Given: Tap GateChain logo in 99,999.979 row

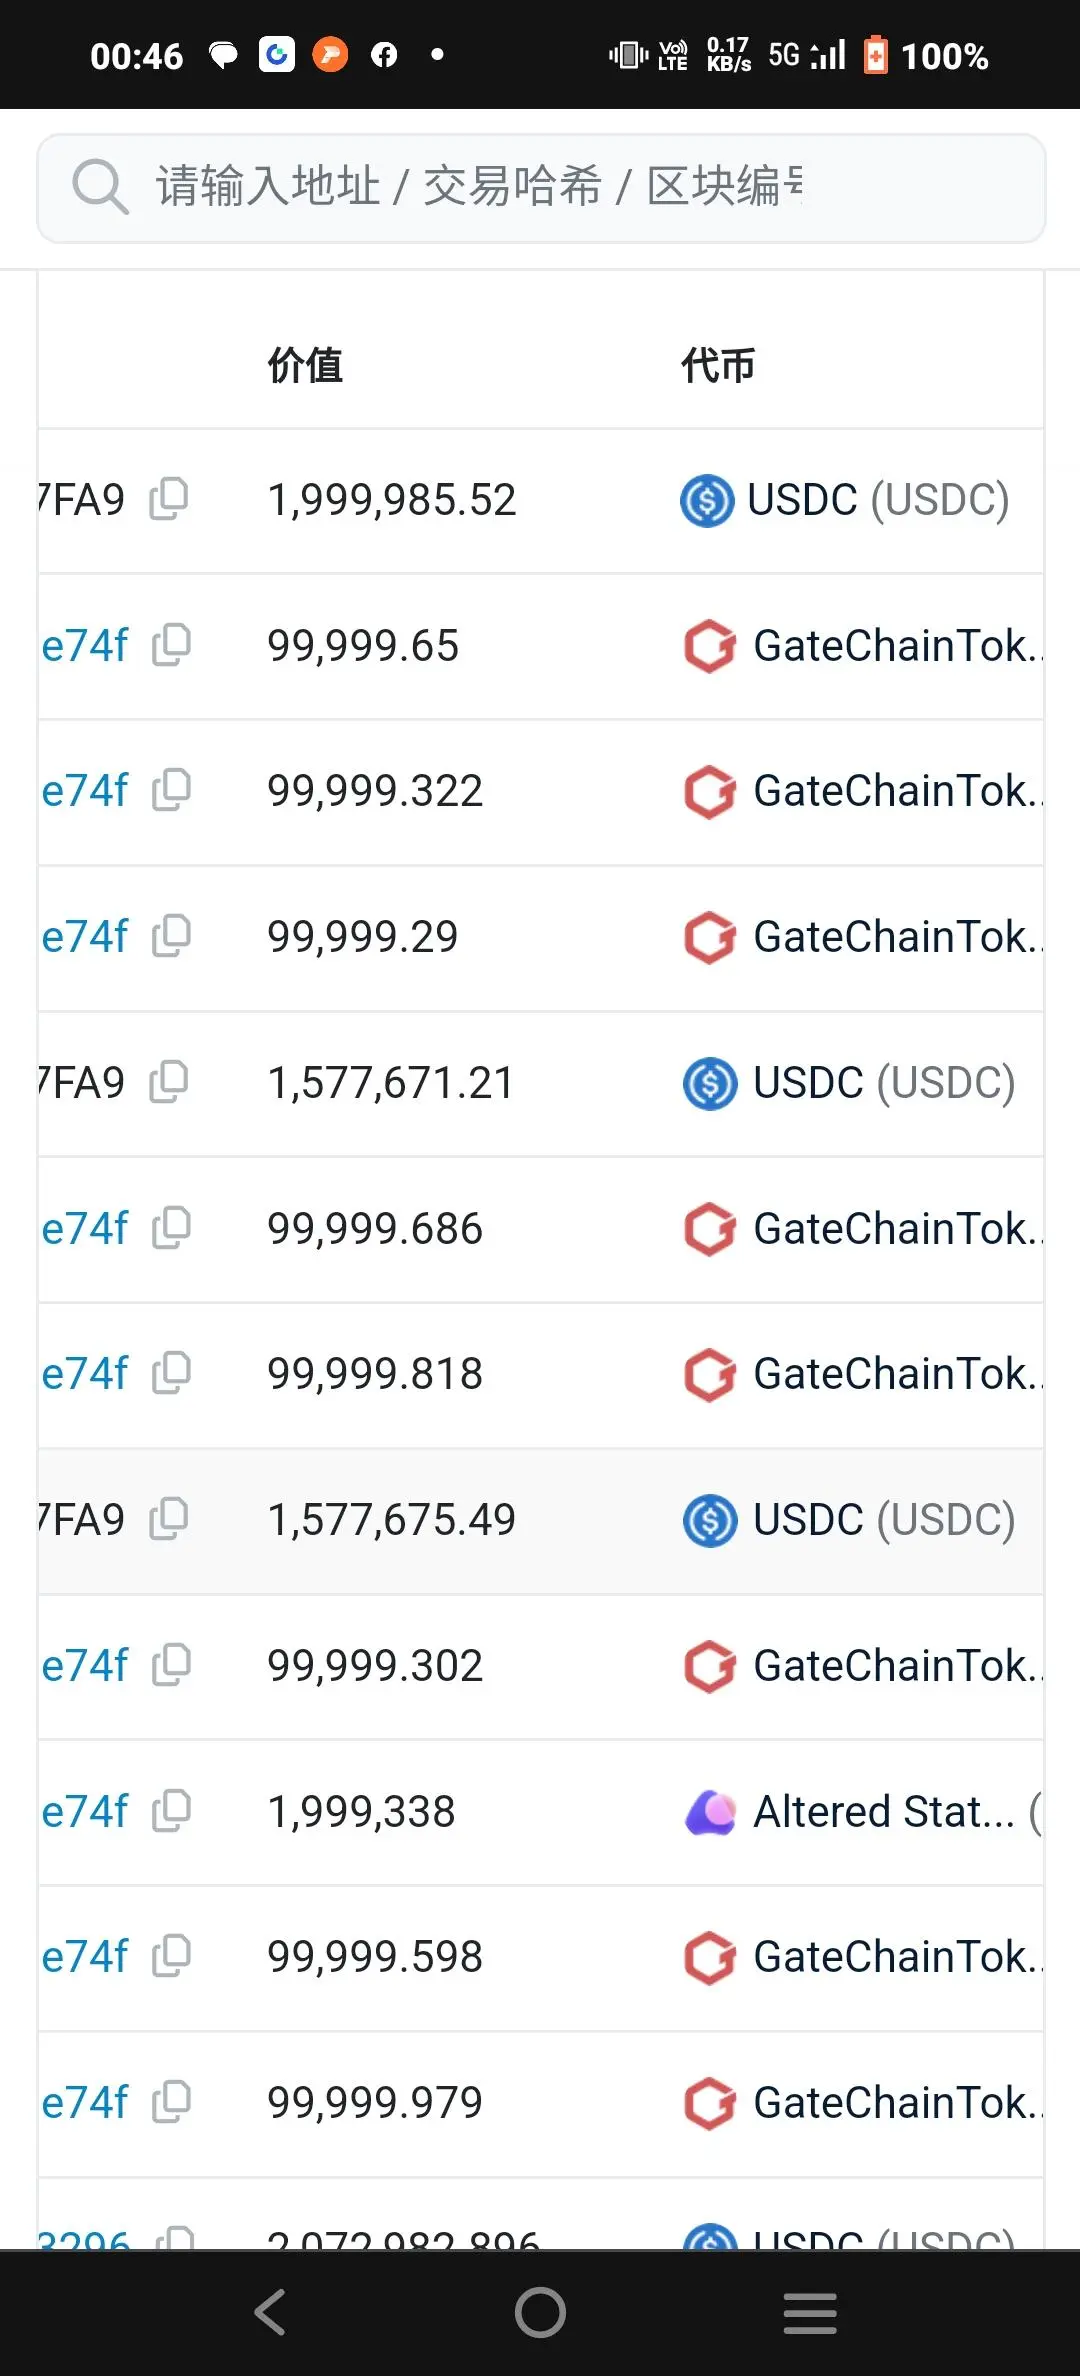Looking at the screenshot, I should click(x=710, y=2103).
